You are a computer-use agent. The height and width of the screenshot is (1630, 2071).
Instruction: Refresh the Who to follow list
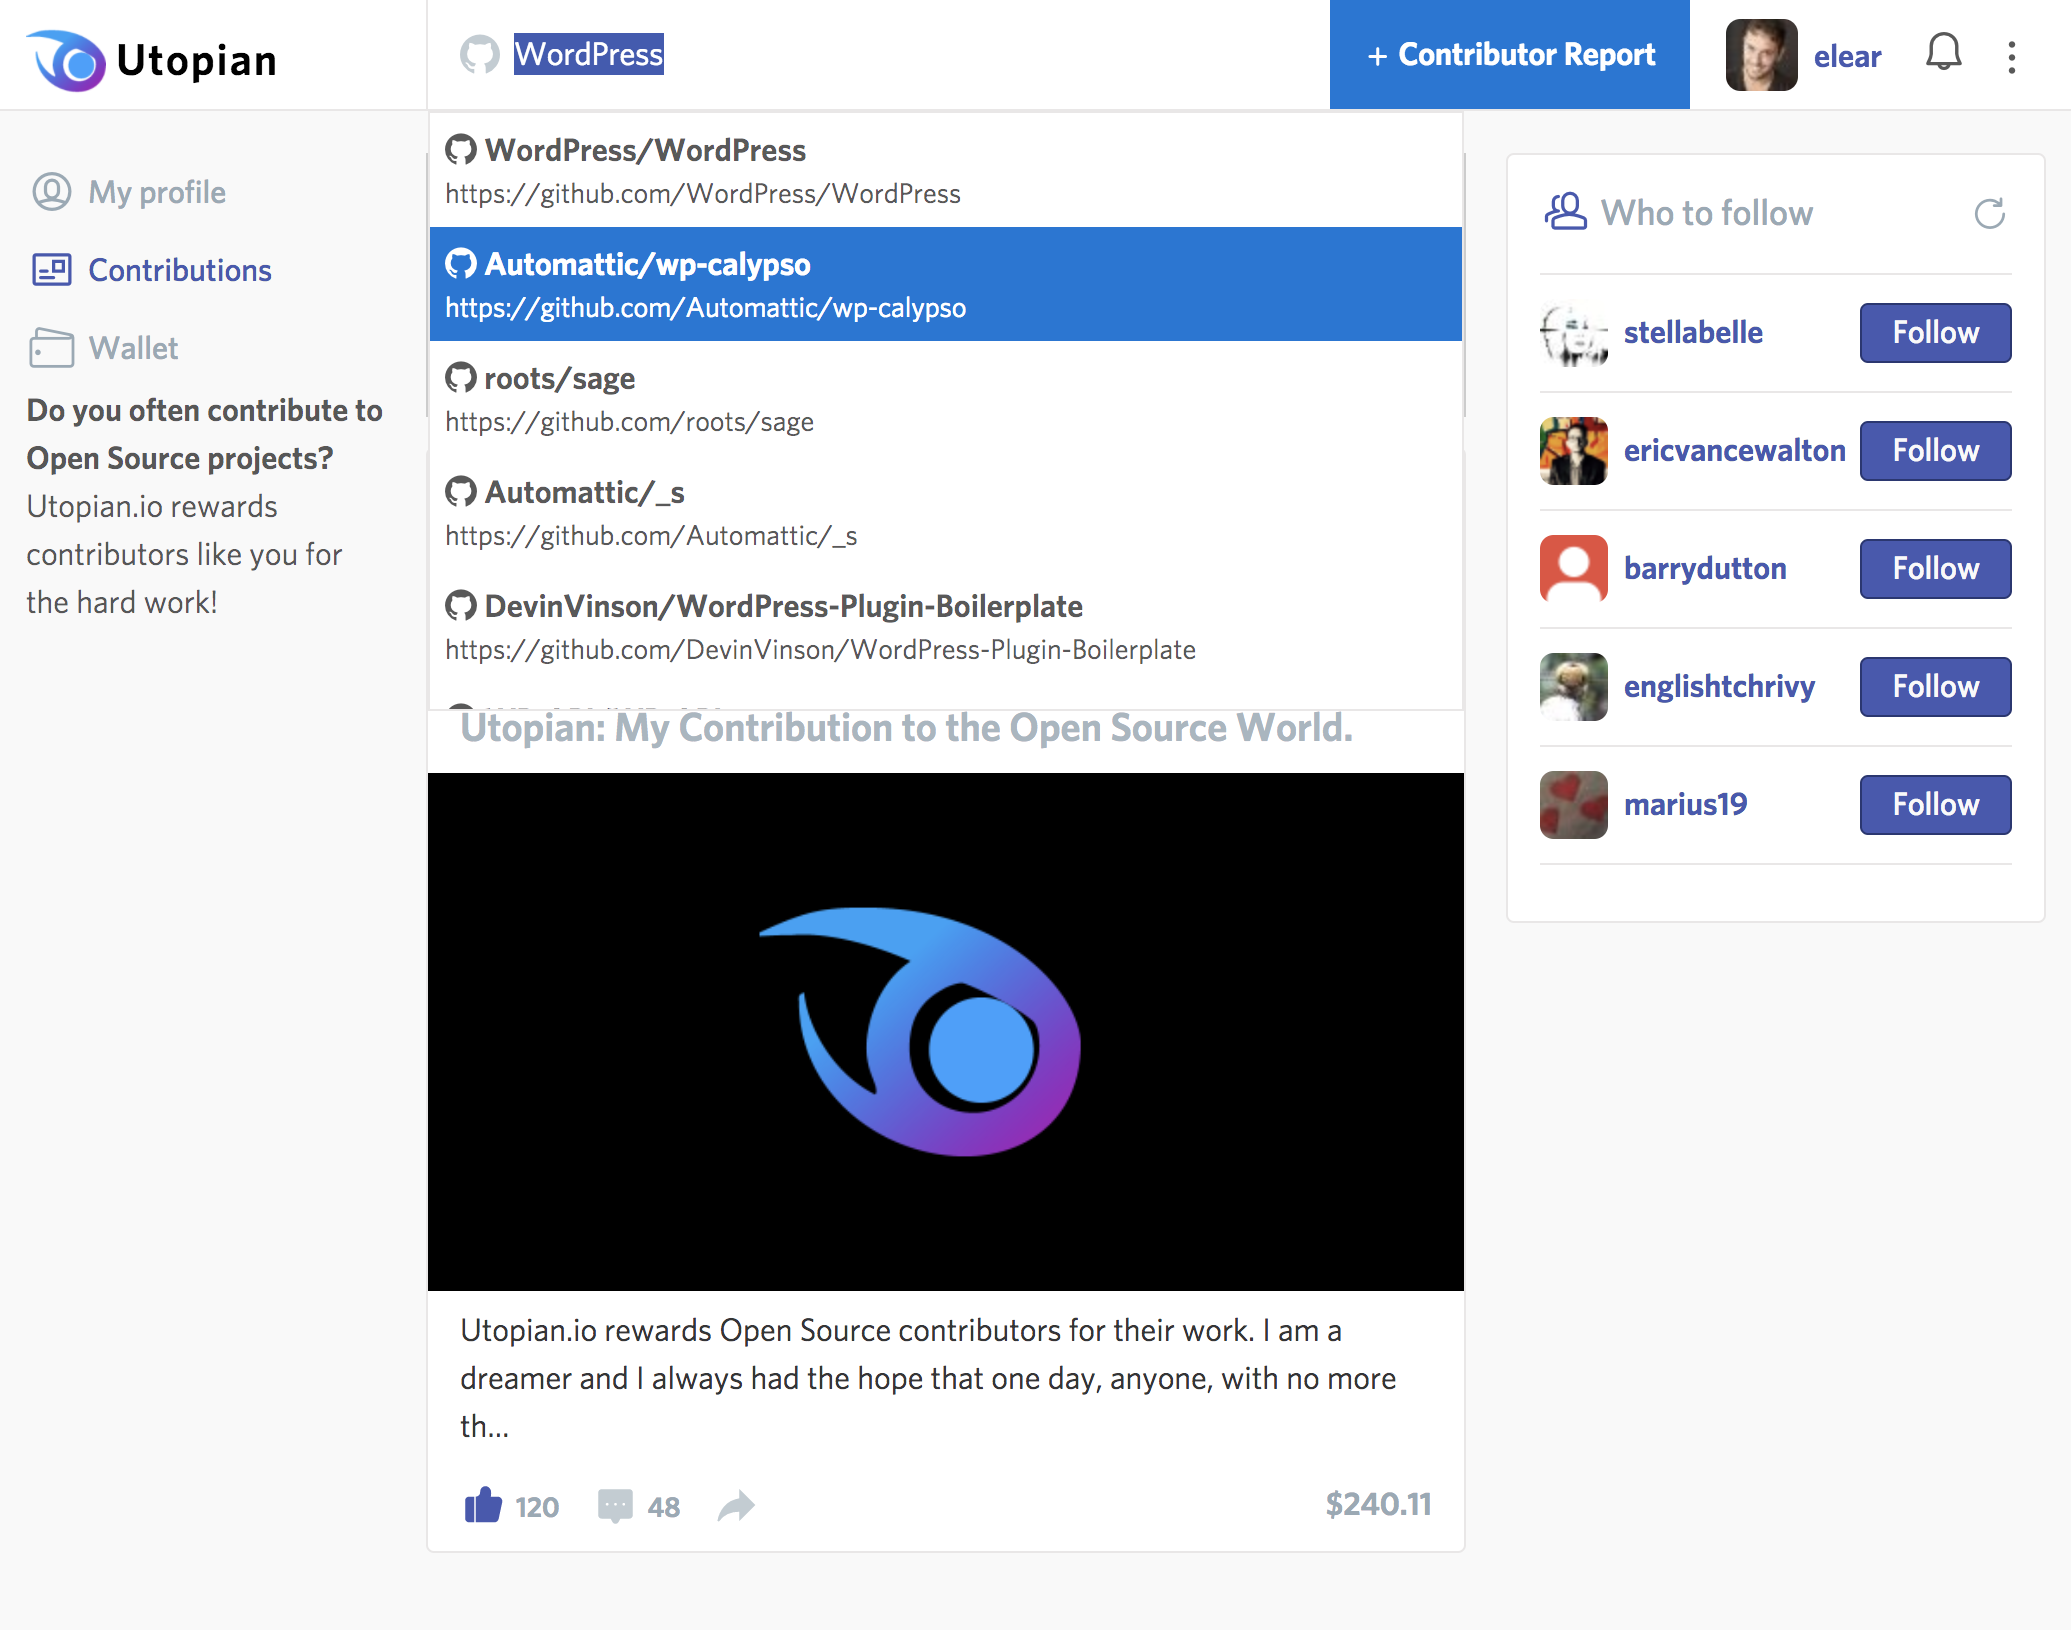pos(1990,213)
